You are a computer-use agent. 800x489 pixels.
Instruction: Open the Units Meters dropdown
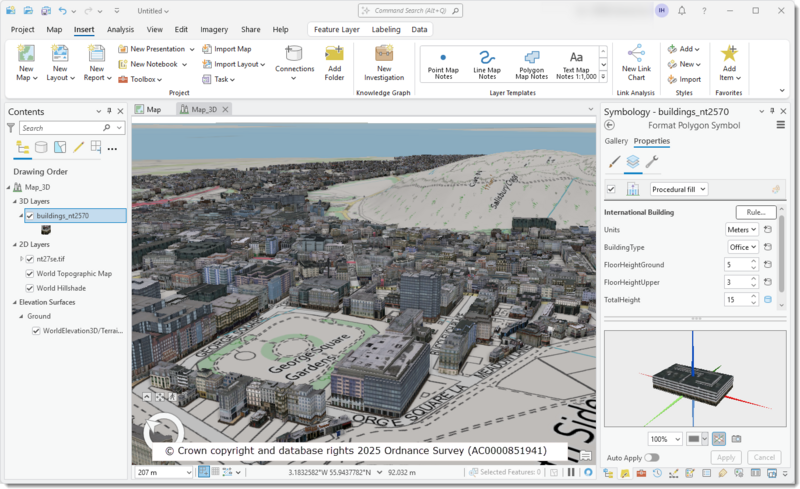coord(742,230)
